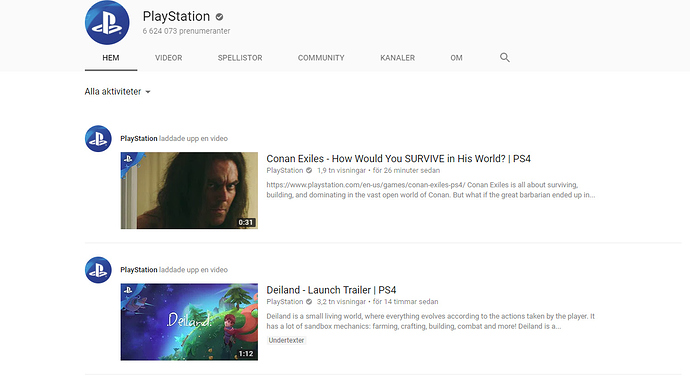Open the SPELLISTOR tab
690x379 pixels.
(240, 58)
